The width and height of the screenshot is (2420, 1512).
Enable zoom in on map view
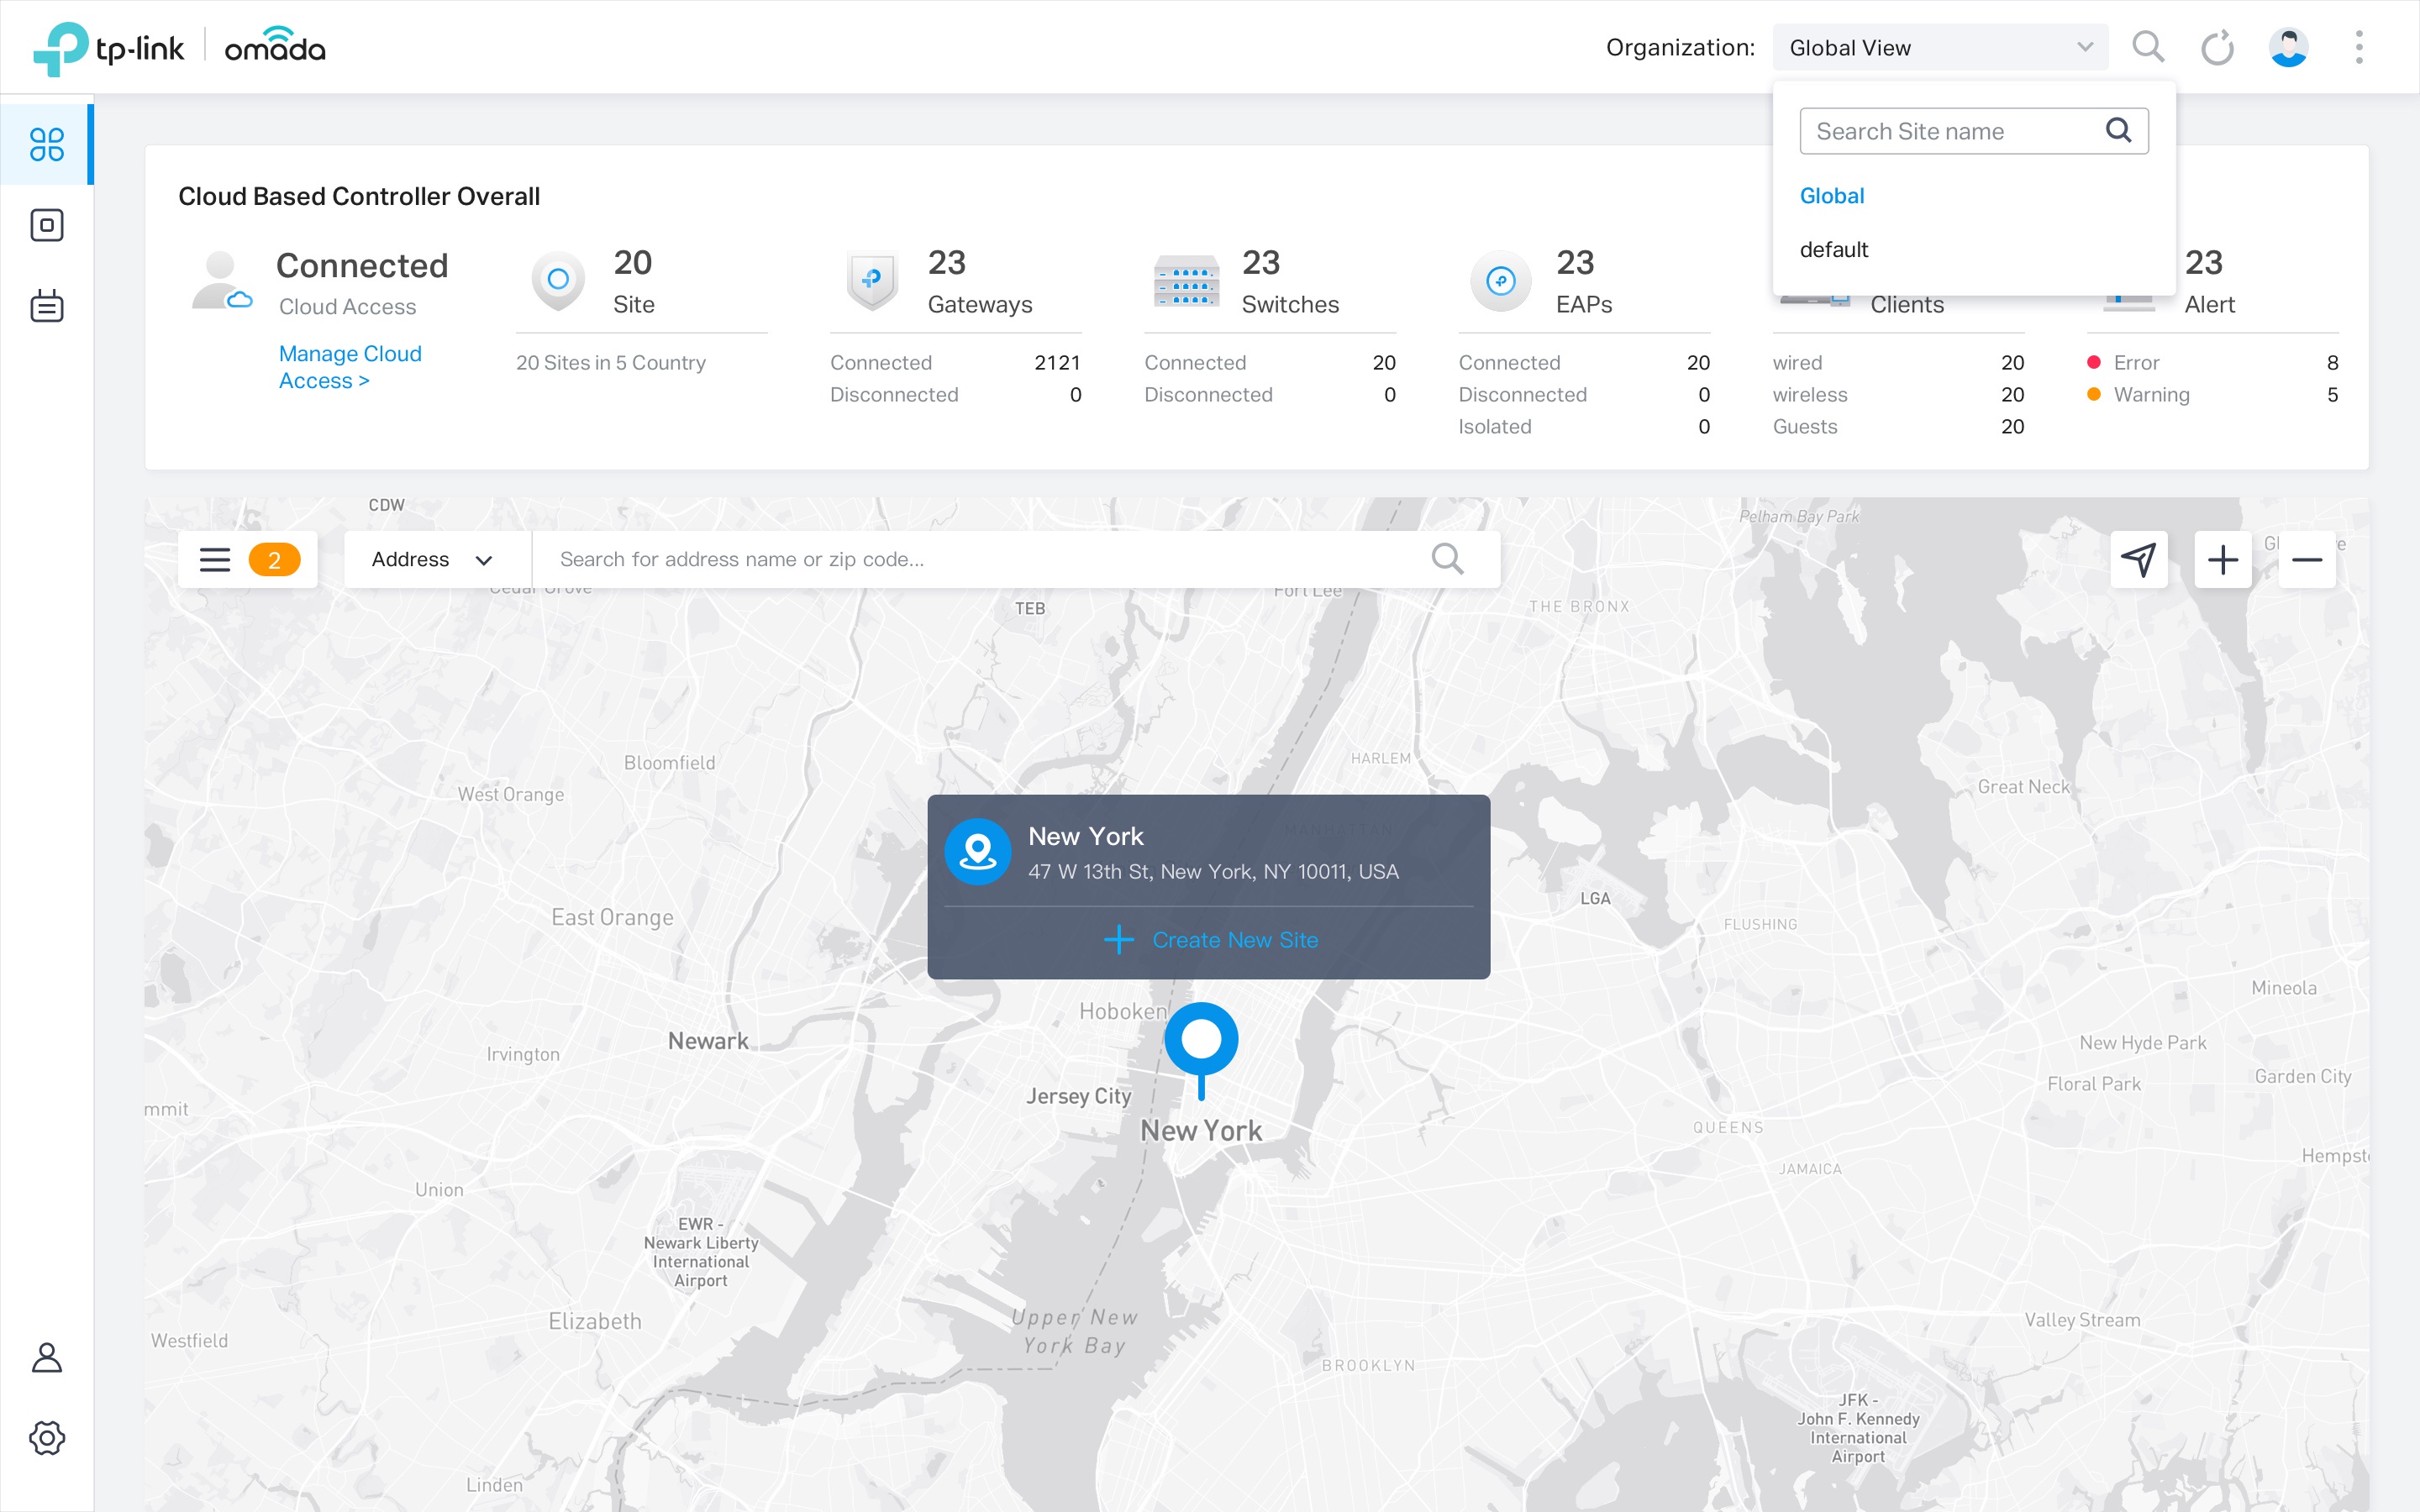tap(2223, 558)
